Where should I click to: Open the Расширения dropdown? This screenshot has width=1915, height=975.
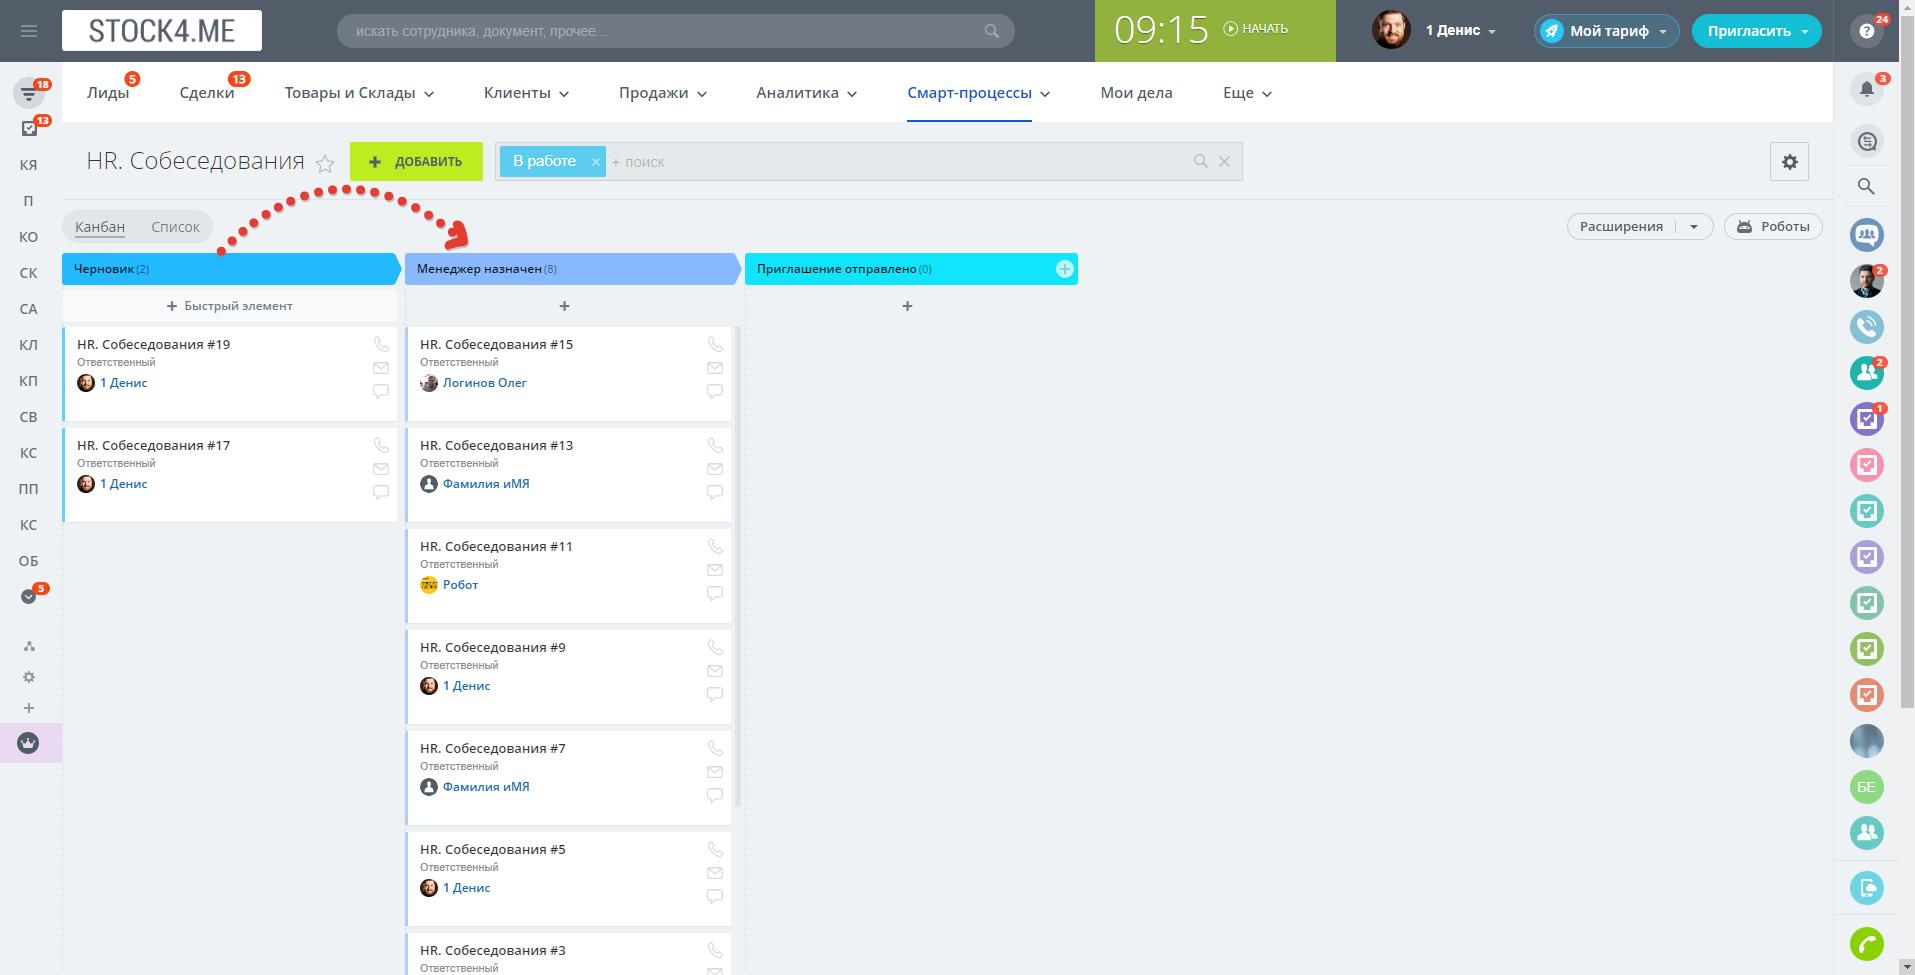pyautogui.click(x=1640, y=226)
